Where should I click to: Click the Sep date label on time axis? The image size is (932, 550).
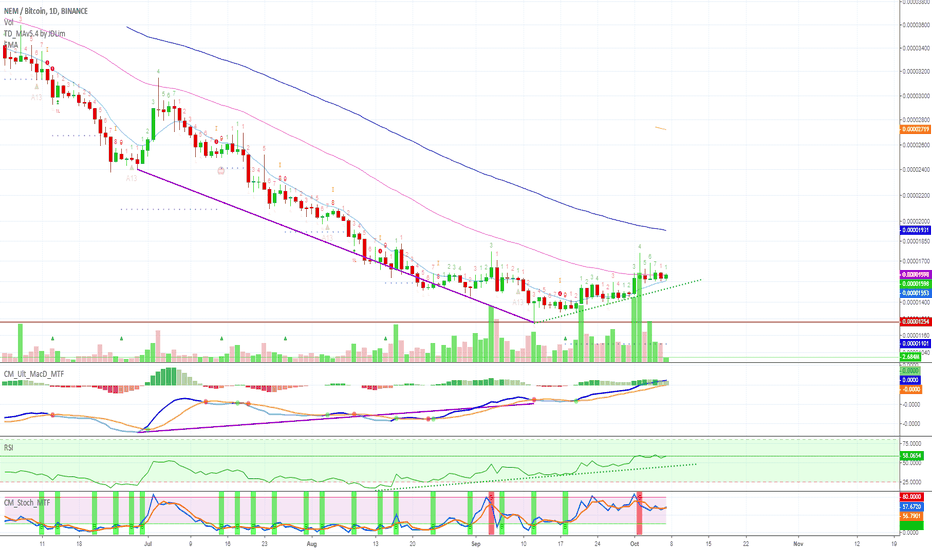pos(476,543)
